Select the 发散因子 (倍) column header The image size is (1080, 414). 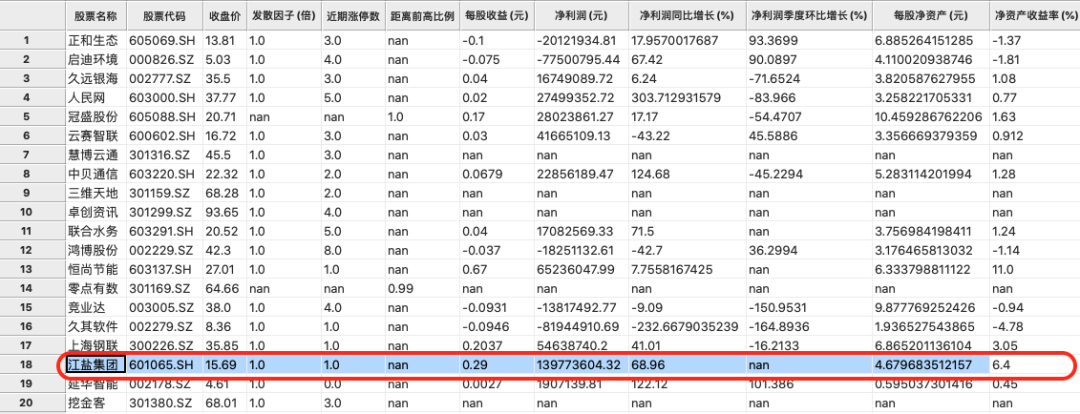(284, 14)
